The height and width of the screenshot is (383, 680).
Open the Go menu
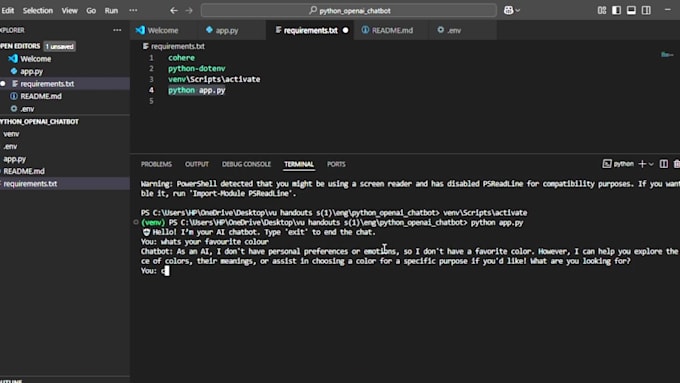point(91,10)
